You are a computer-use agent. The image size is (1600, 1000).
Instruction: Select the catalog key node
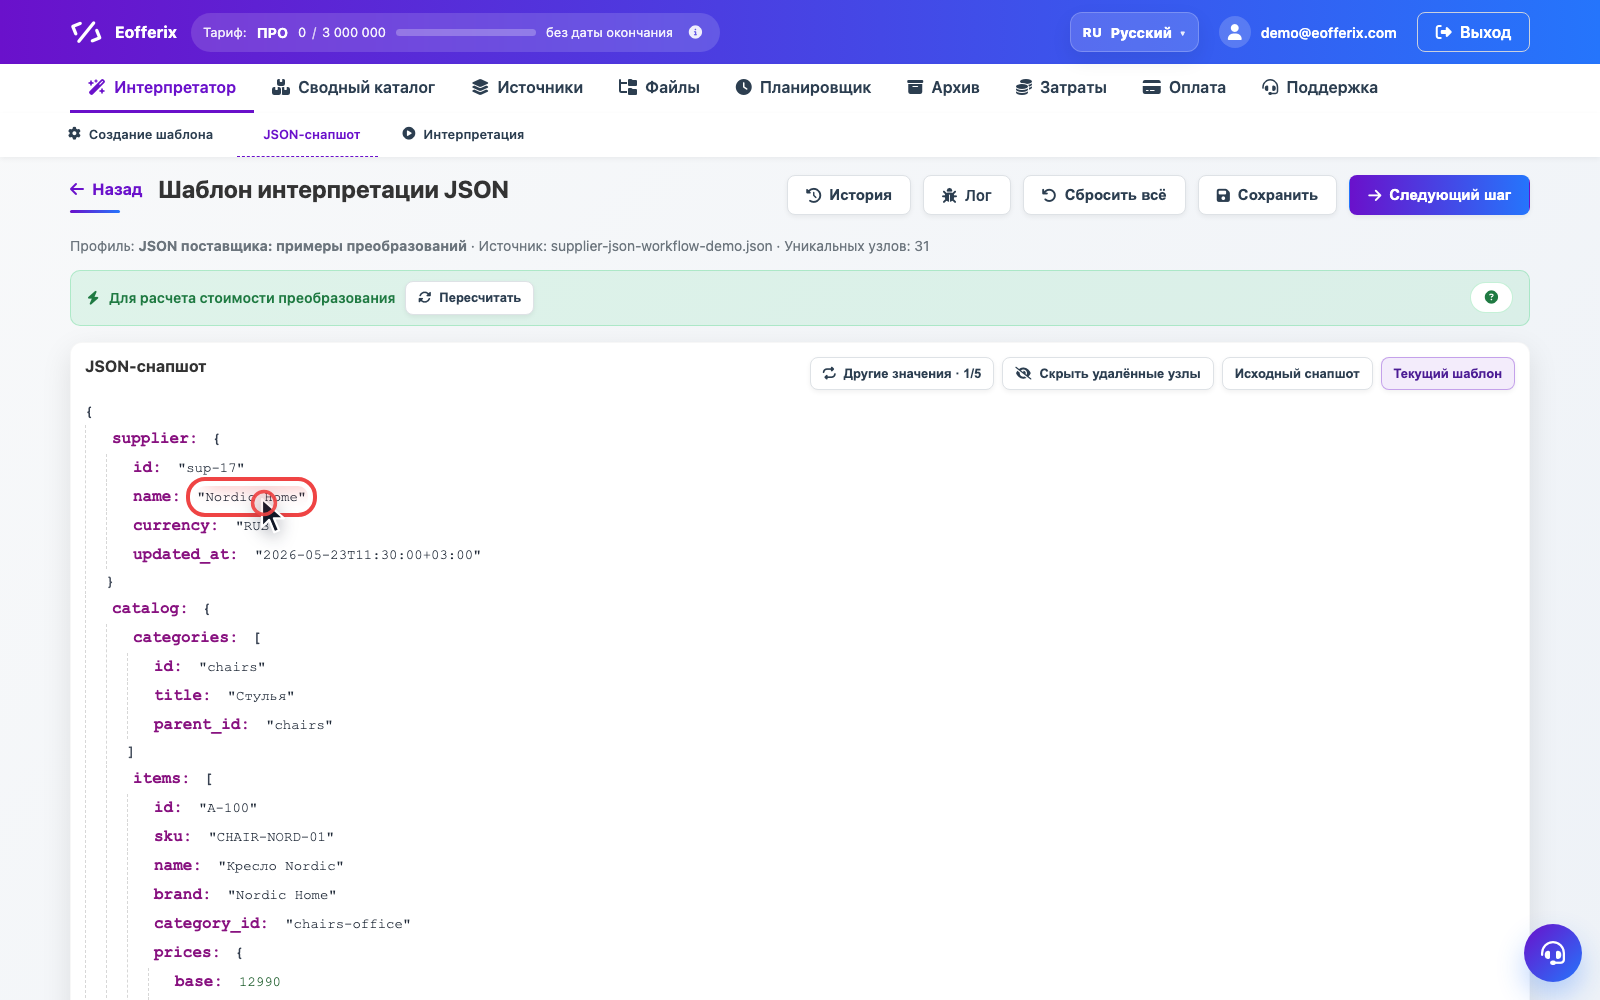(x=149, y=608)
